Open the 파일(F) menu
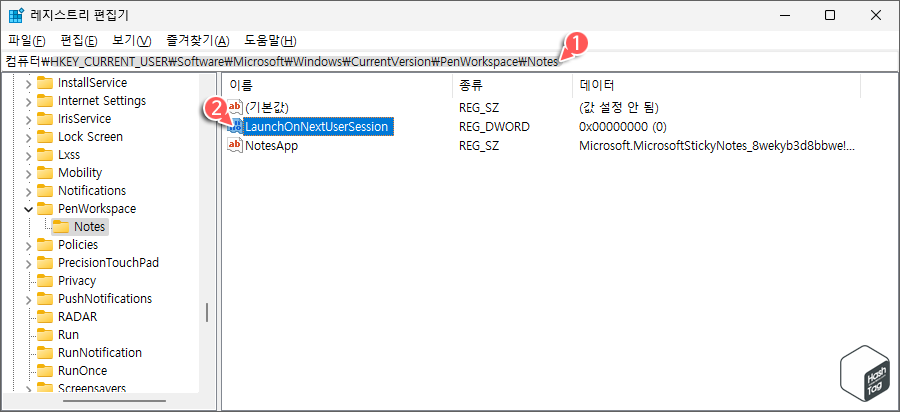Viewport: 900px width, 412px height. coord(26,41)
